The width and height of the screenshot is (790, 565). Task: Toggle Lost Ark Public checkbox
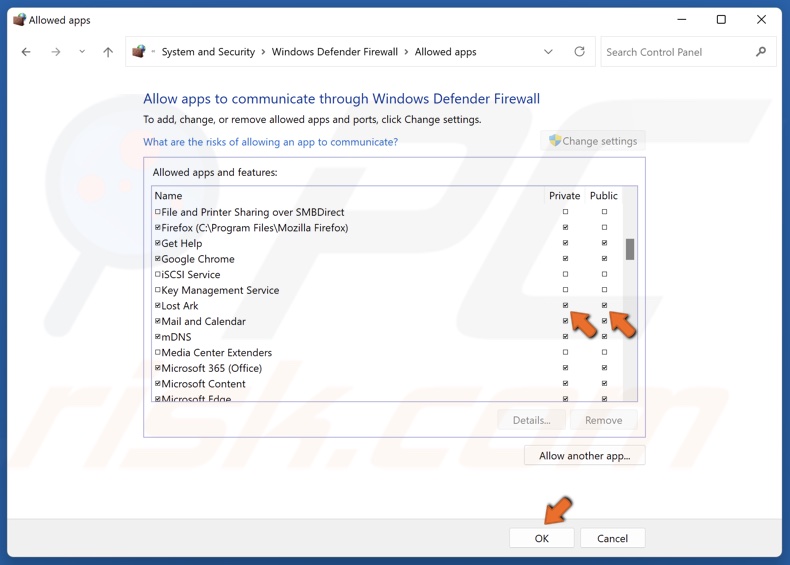click(x=604, y=305)
